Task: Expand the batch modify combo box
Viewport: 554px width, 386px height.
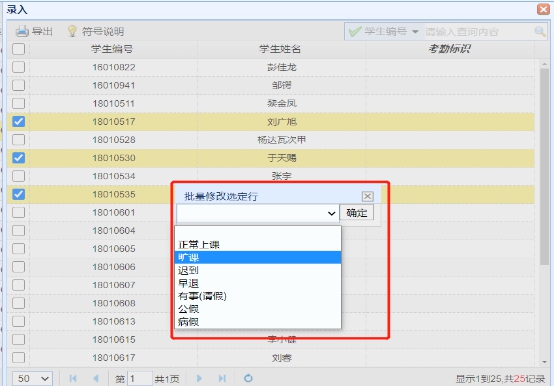Action: click(x=257, y=213)
